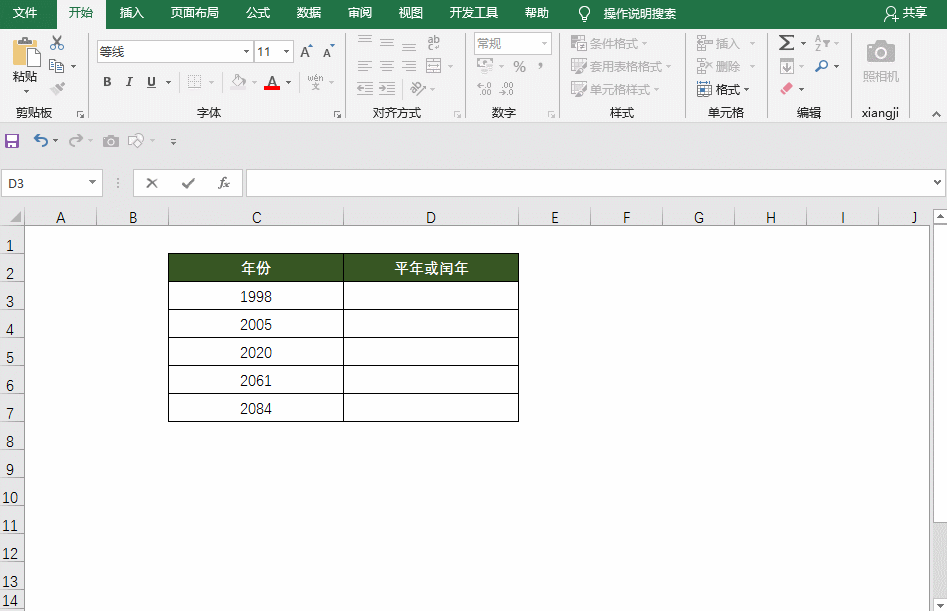Align text right
947x611 pixels.
(x=409, y=66)
